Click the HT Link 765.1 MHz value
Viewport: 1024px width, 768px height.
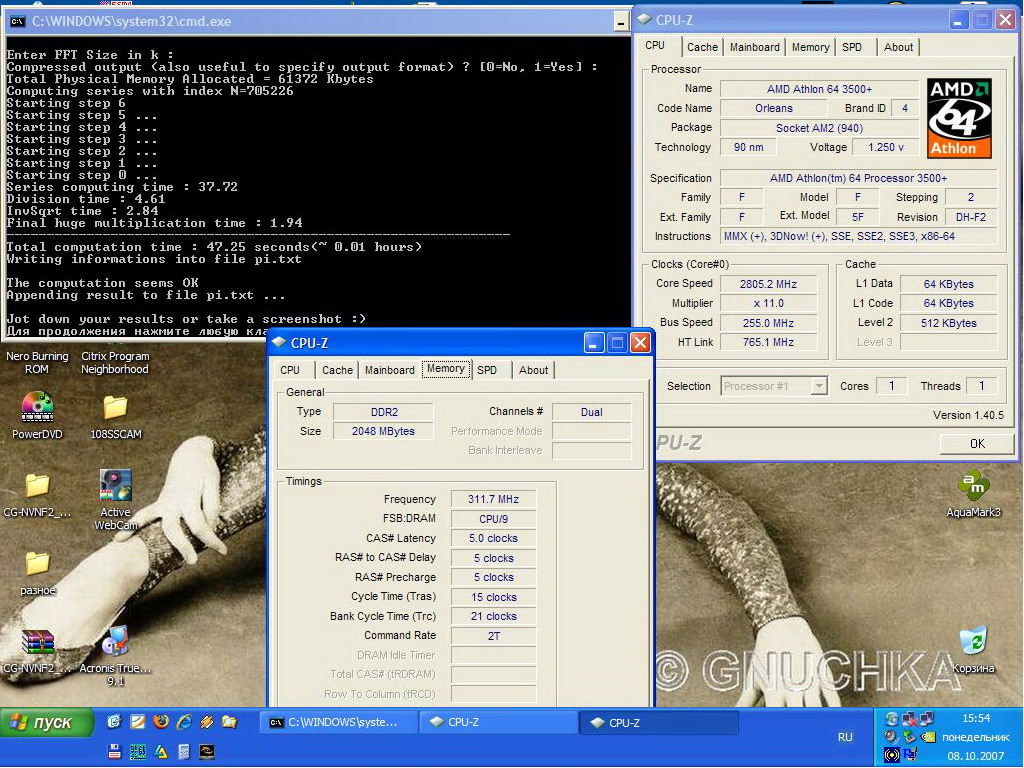click(768, 342)
